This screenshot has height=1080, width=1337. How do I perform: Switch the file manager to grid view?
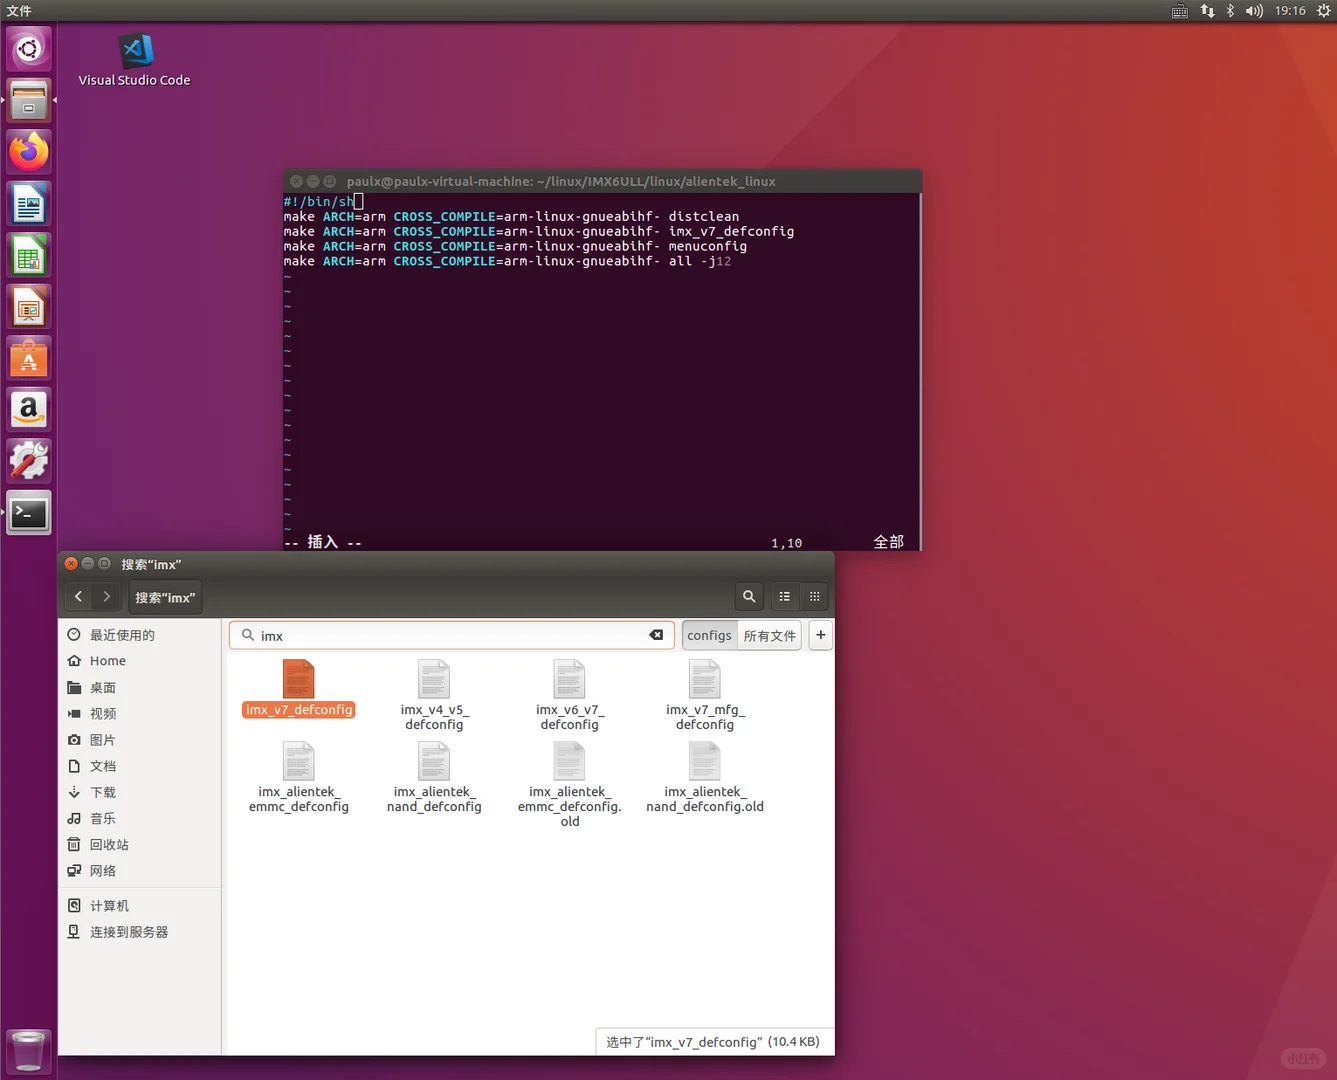(x=814, y=596)
